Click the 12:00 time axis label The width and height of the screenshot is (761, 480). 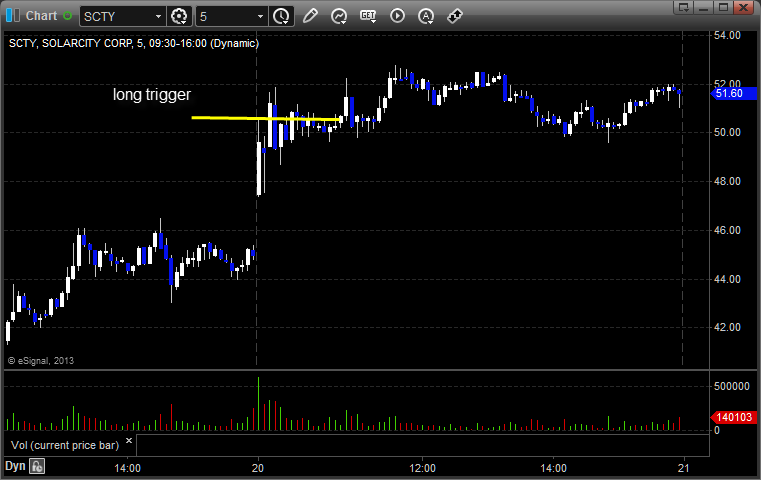tap(422, 468)
